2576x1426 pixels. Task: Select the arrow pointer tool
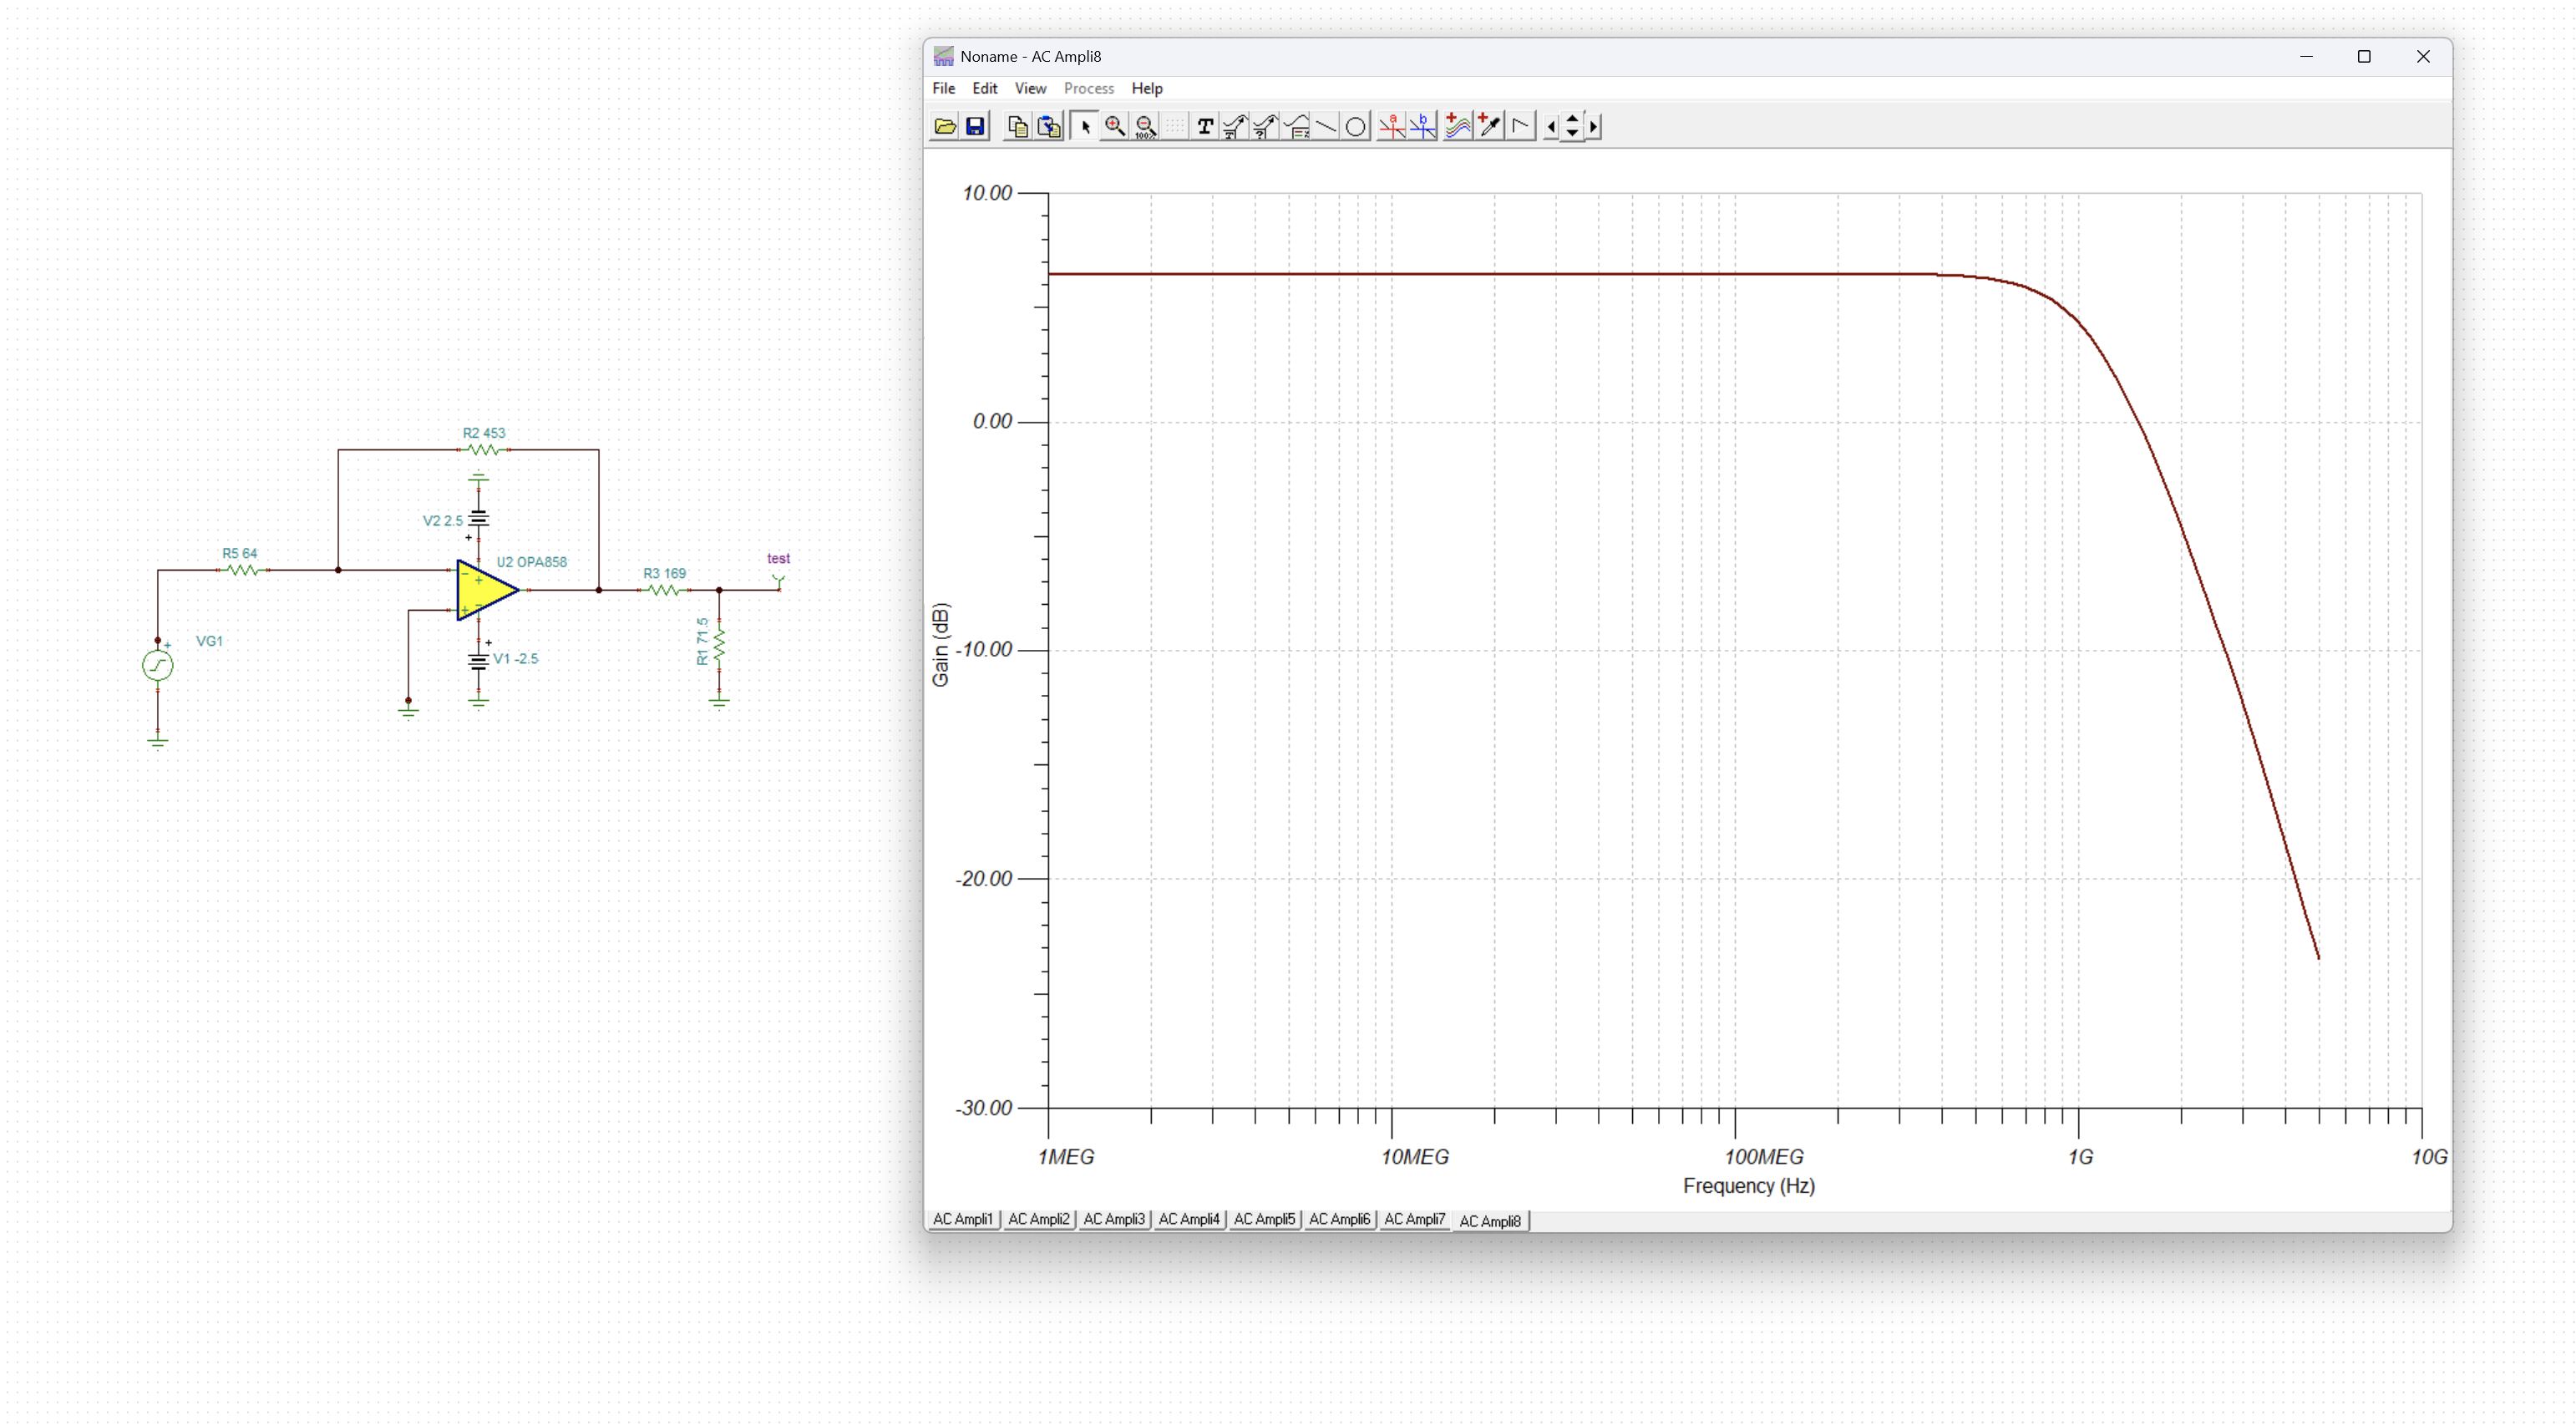point(1085,126)
